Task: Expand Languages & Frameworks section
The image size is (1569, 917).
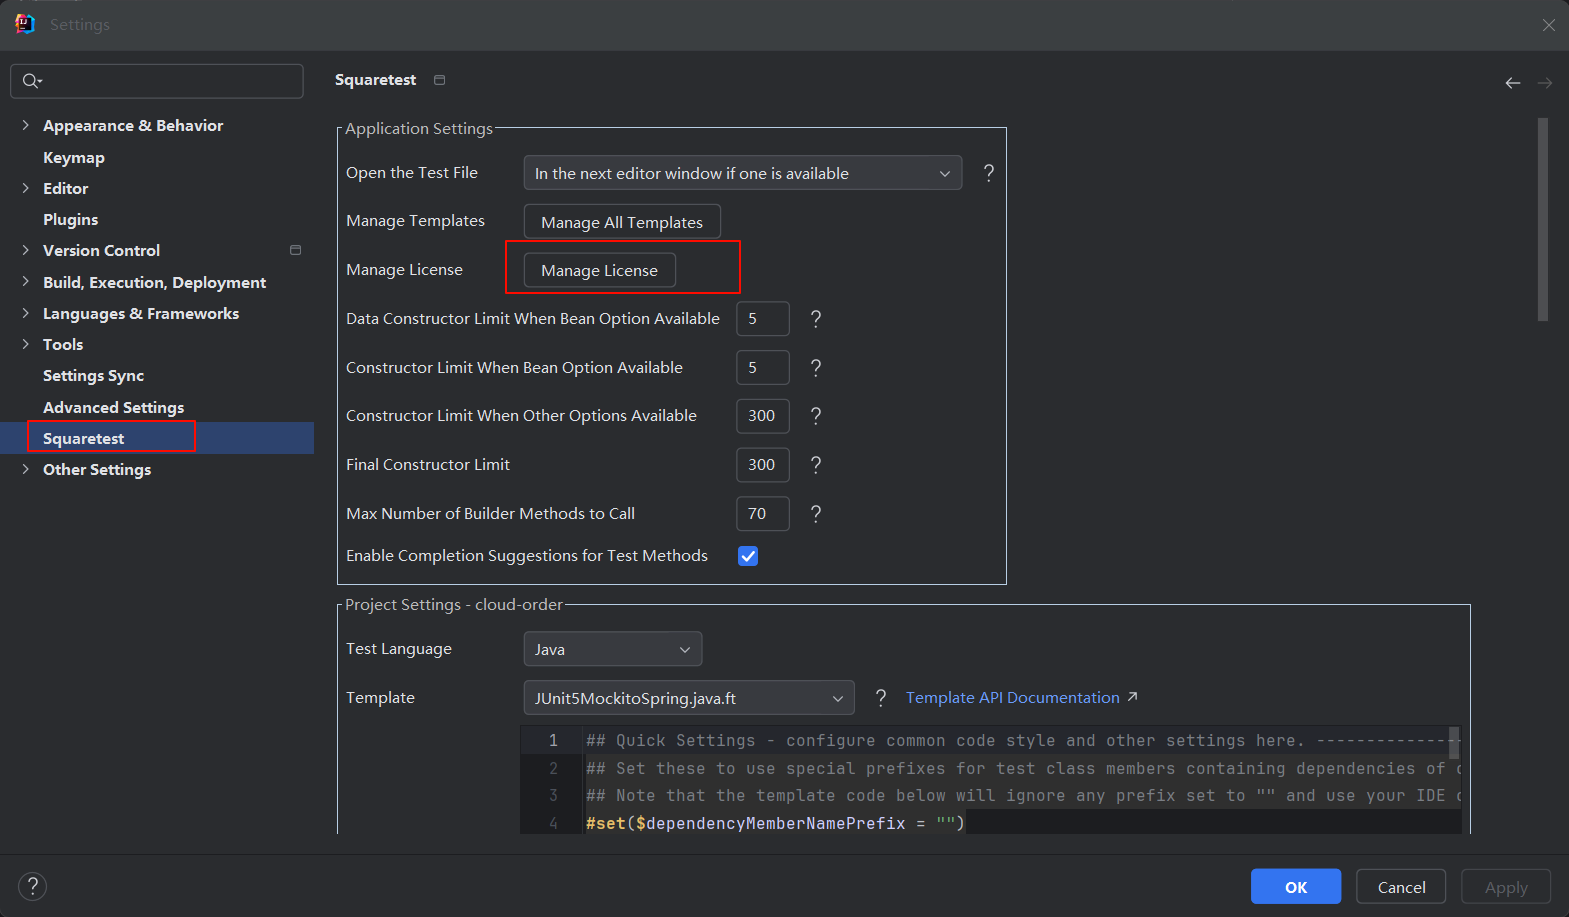Action: pyautogui.click(x=25, y=313)
